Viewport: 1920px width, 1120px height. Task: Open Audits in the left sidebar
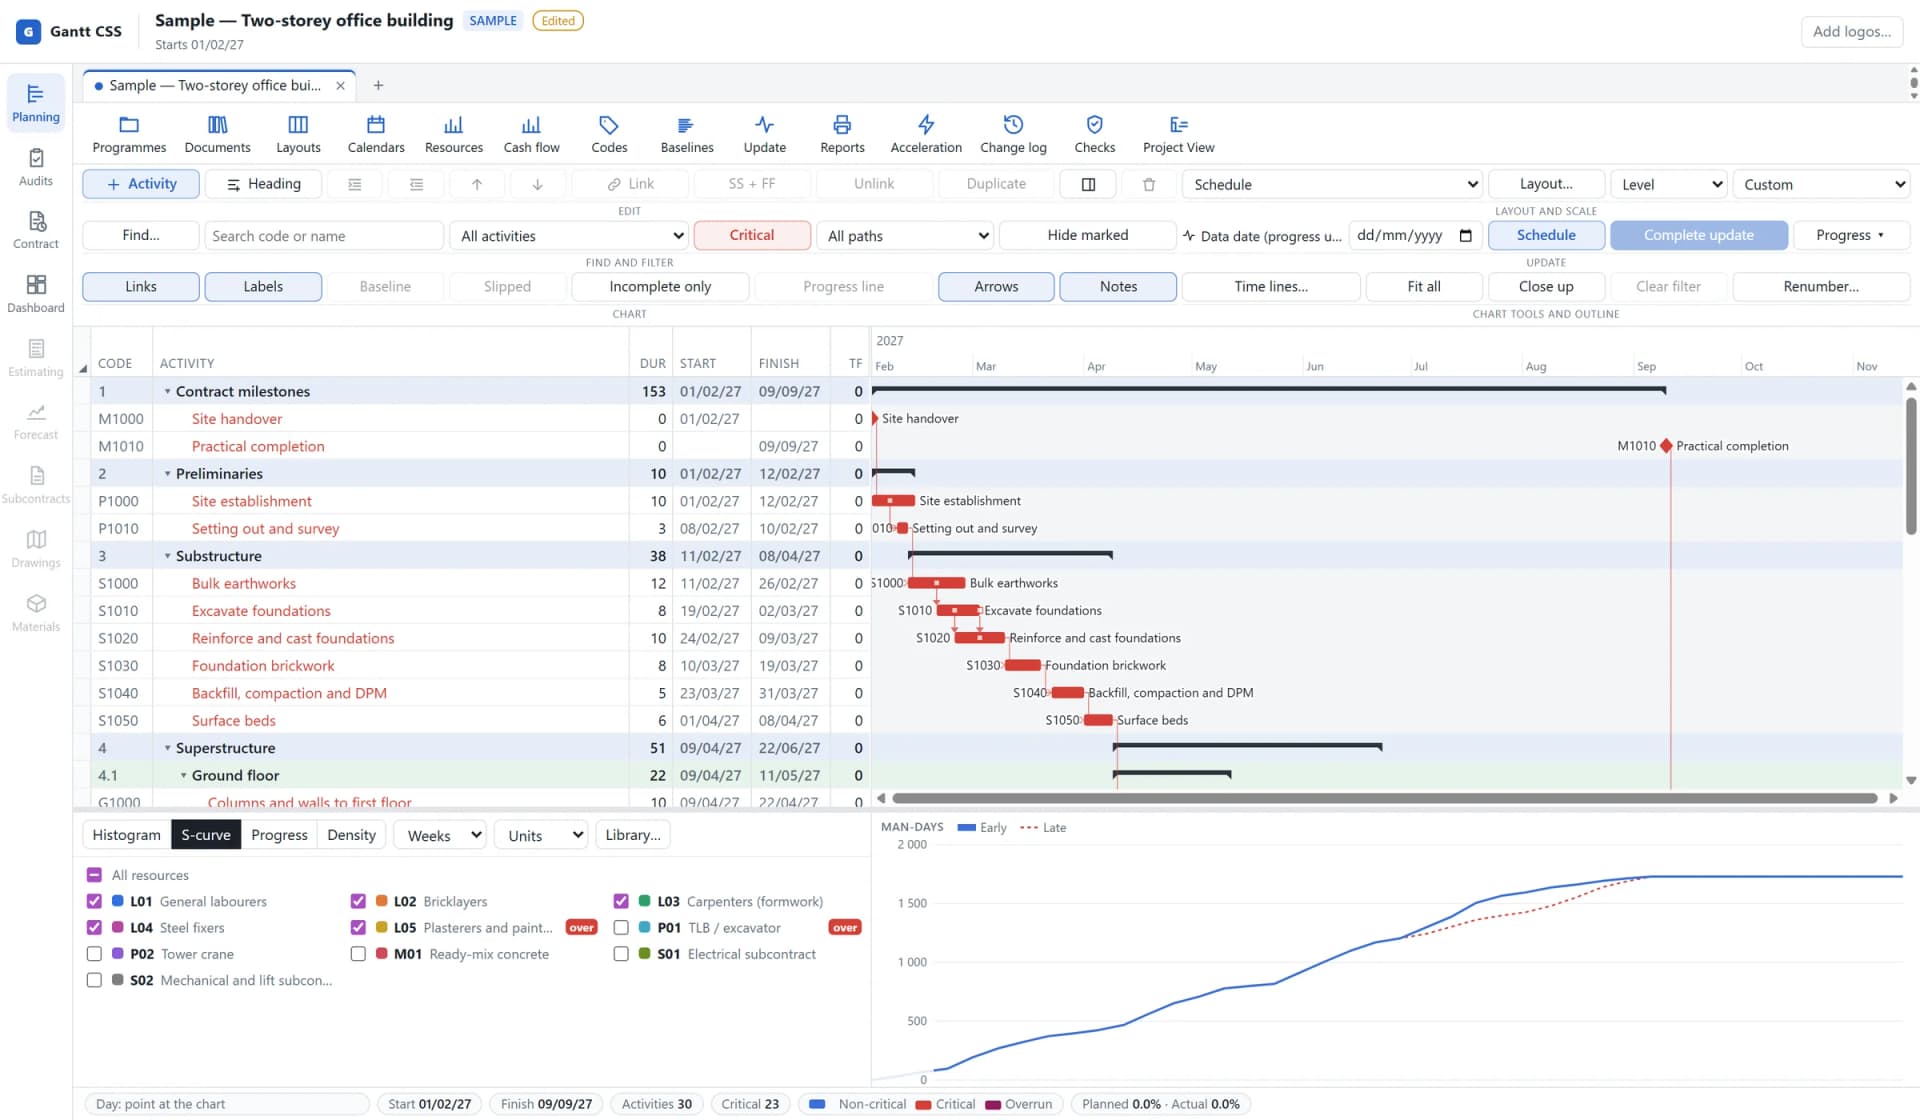pos(36,167)
